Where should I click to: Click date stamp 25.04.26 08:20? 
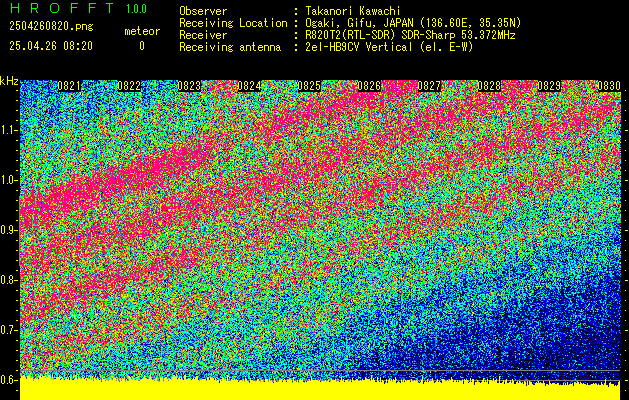pos(51,46)
